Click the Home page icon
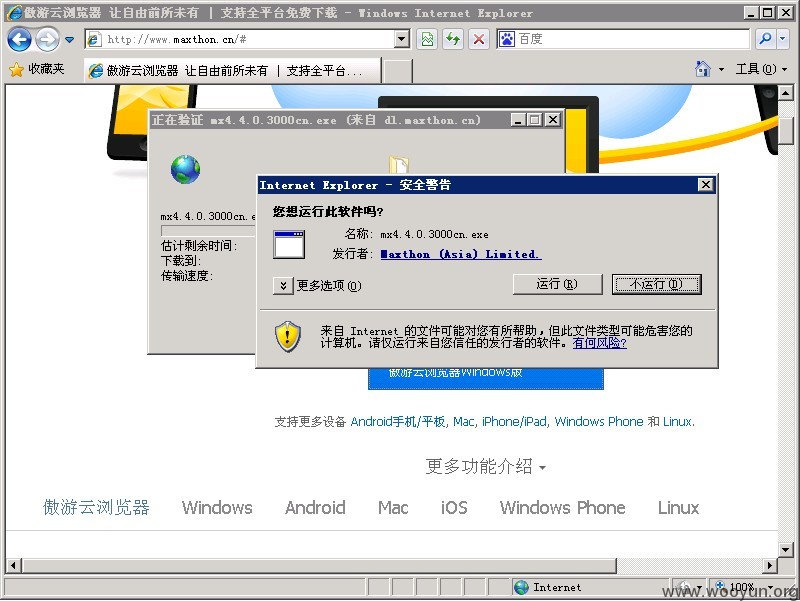 coord(703,68)
